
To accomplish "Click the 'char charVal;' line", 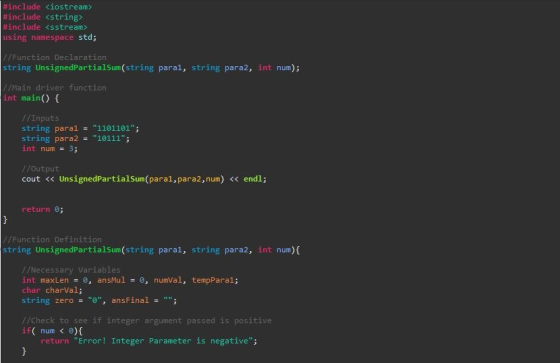I will coord(52,290).
